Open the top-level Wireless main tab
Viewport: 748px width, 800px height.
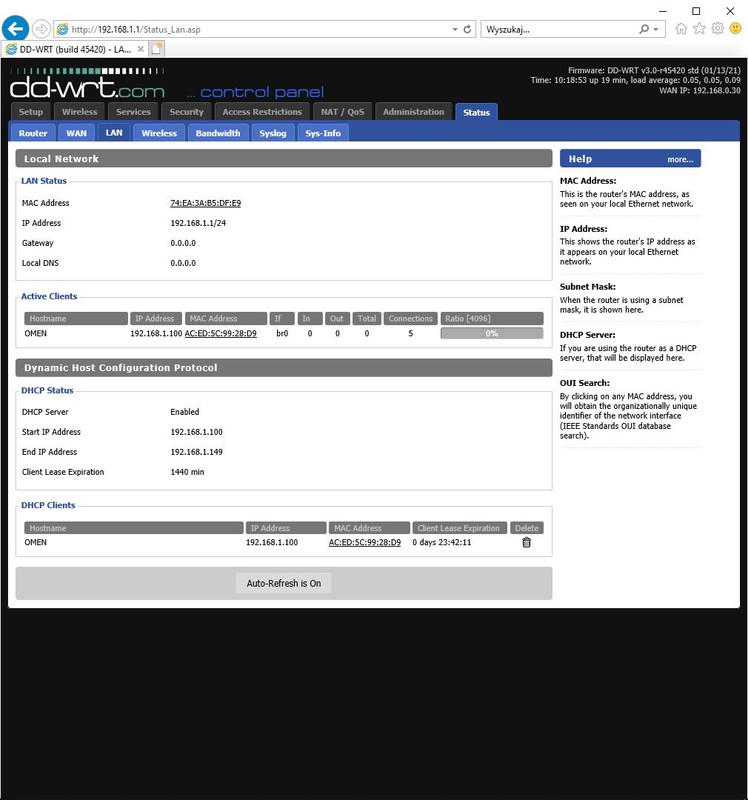tap(80, 112)
